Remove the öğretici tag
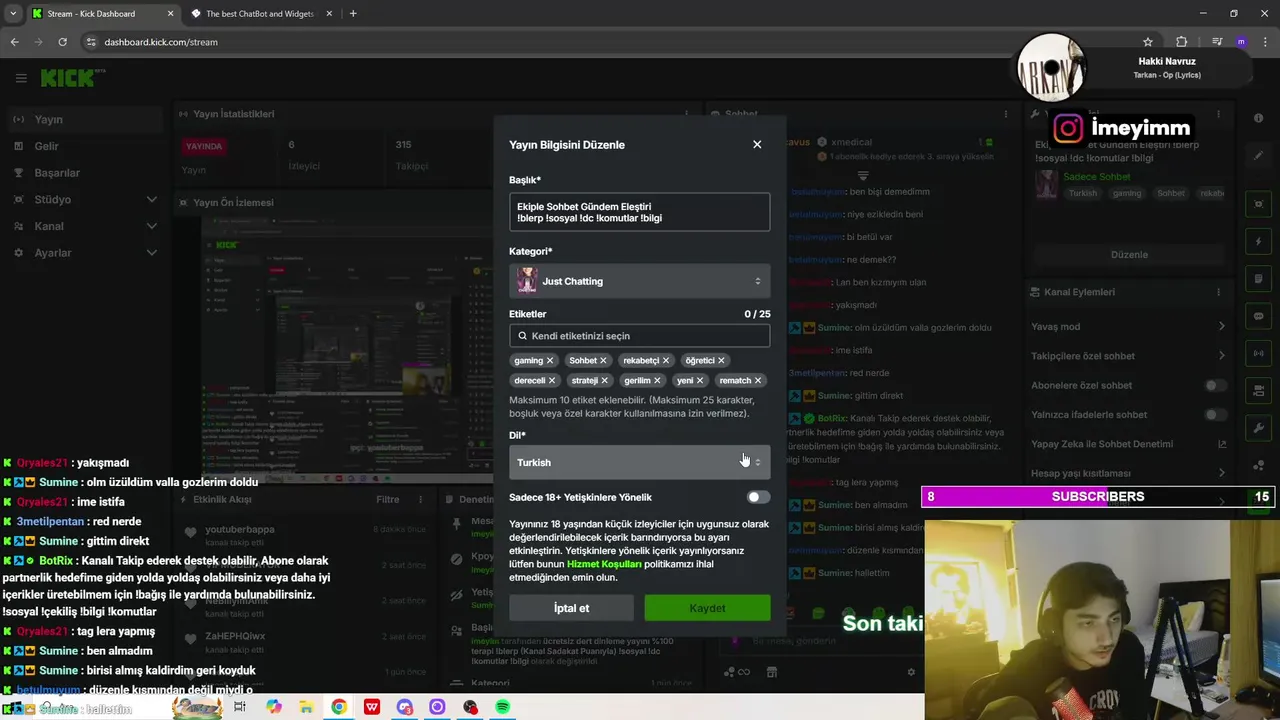 pyautogui.click(x=721, y=361)
